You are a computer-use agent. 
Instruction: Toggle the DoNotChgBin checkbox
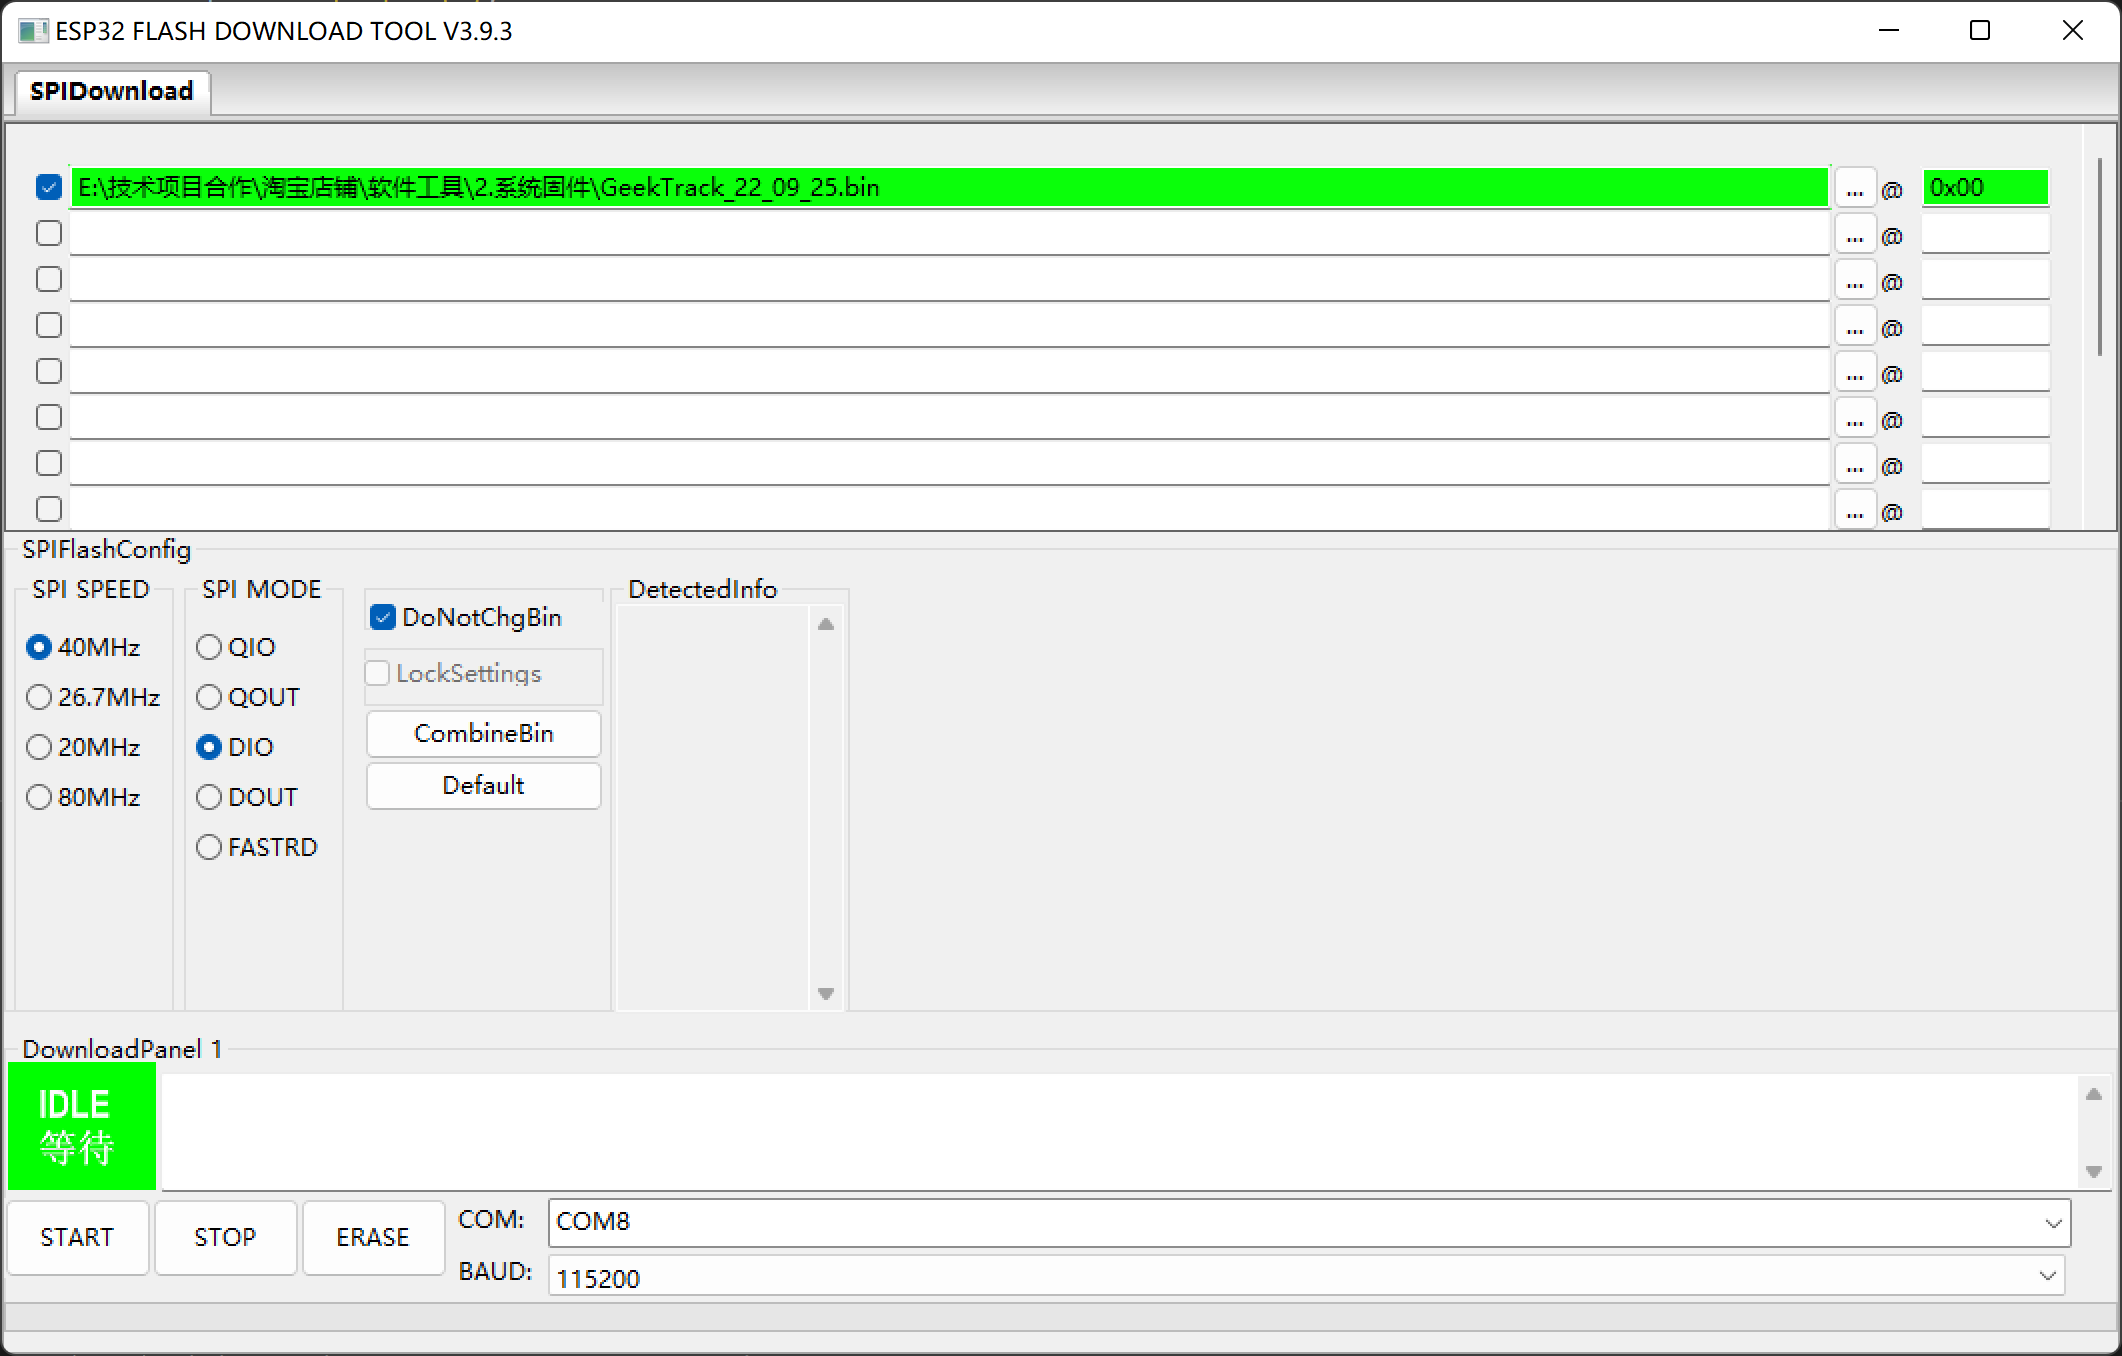coord(383,617)
